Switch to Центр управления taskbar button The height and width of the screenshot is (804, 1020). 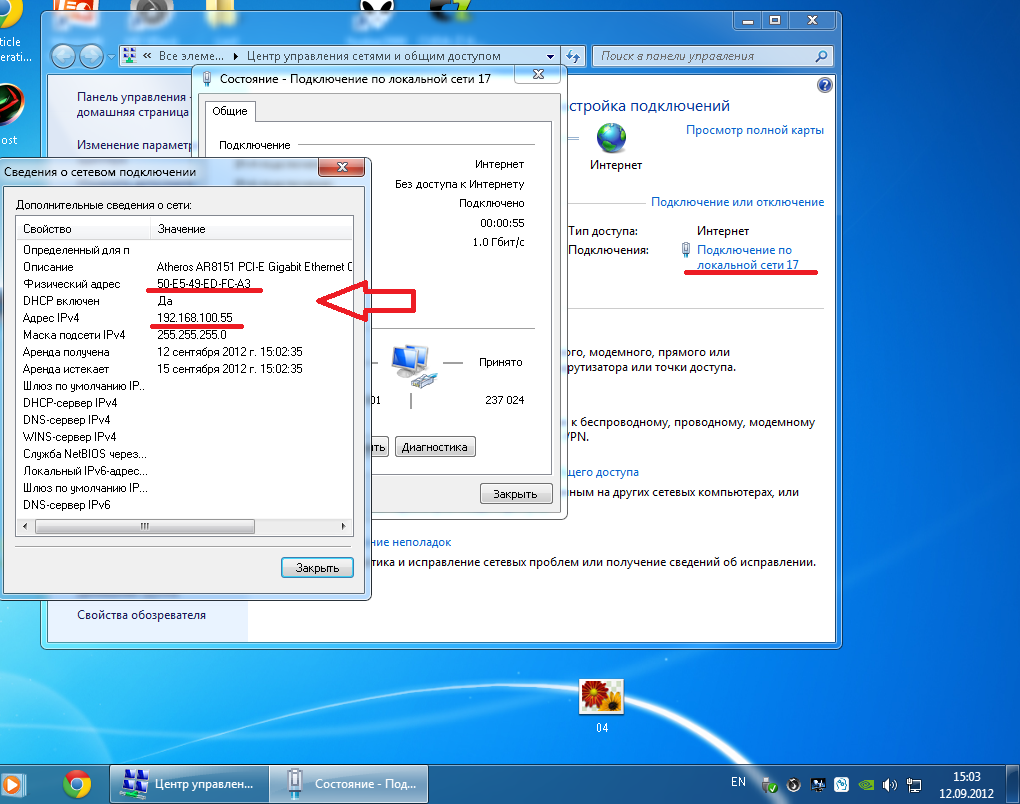189,784
